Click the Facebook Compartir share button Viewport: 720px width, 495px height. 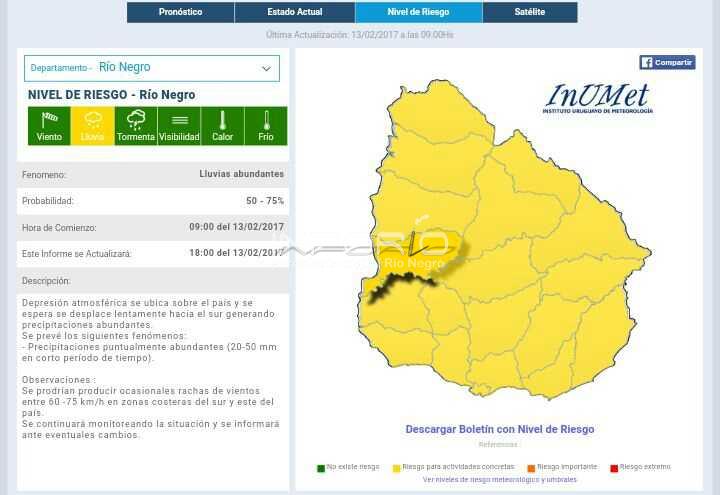click(x=667, y=62)
